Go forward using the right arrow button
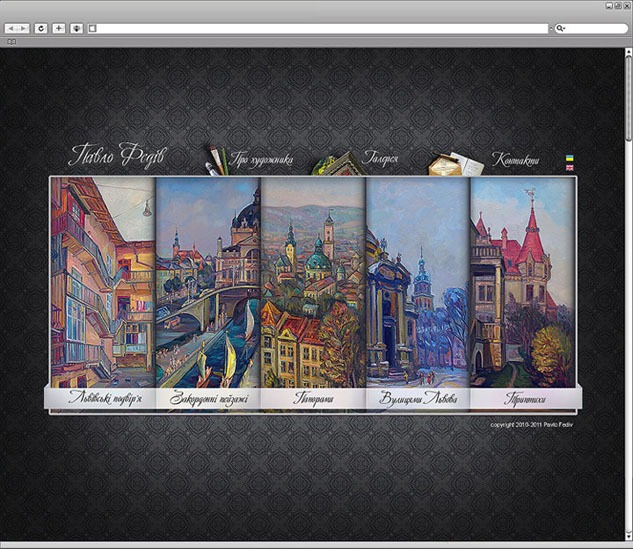The image size is (633, 549). point(23,28)
